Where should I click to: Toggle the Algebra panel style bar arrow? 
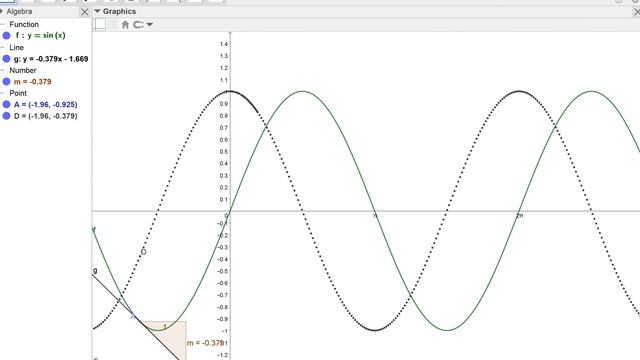2,11
